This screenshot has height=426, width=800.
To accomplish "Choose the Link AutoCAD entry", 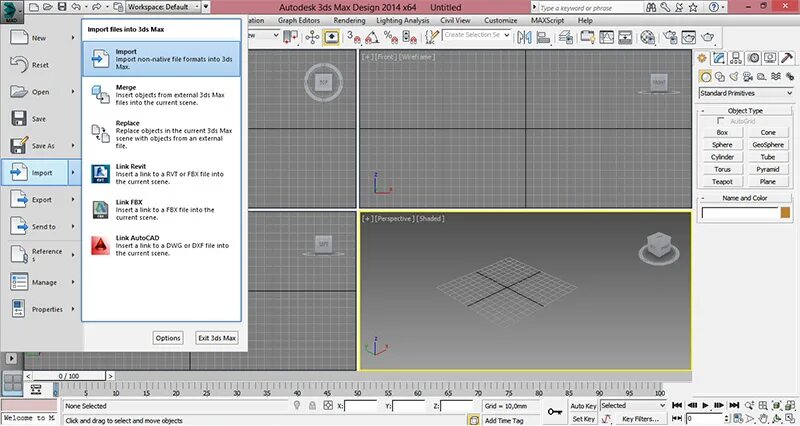I will tap(161, 245).
